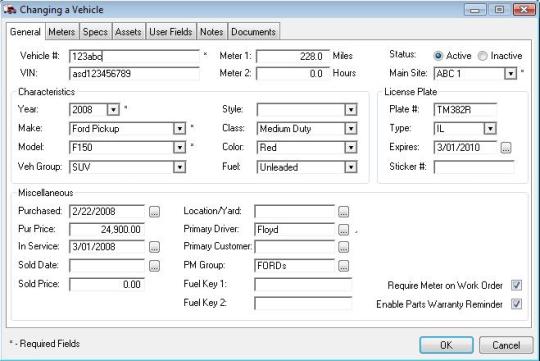The height and width of the screenshot is (361, 540).
Task: Close the Changing a Vehicle window
Action: coord(523,9)
